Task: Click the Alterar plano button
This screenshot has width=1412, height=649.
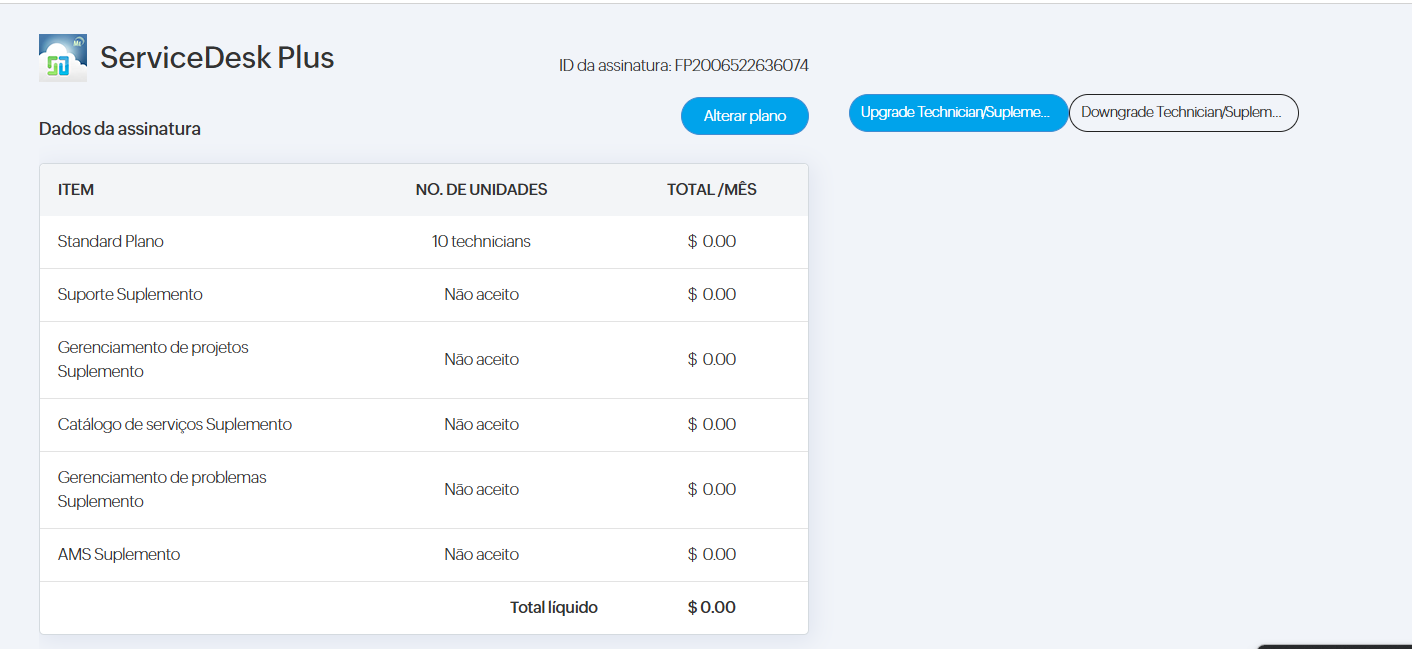Action: point(744,116)
